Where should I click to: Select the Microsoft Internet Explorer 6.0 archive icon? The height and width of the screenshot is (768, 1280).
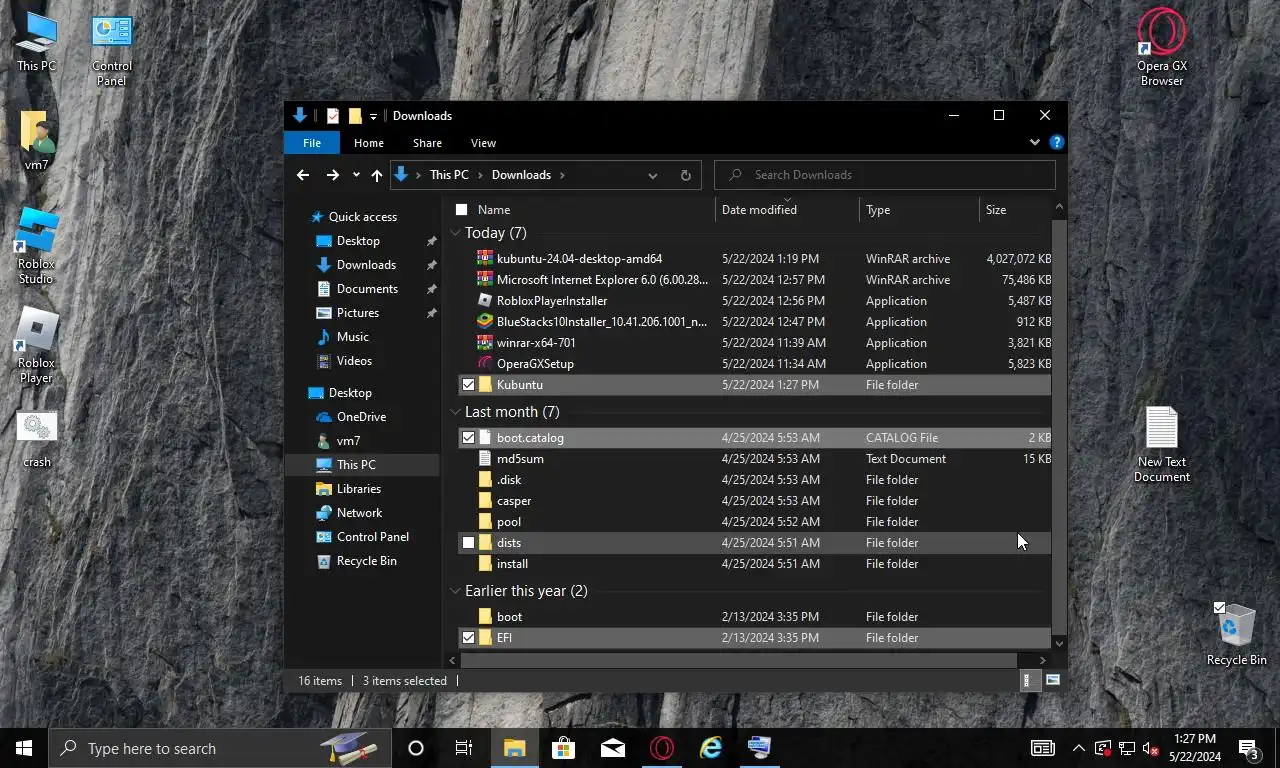[x=485, y=280]
